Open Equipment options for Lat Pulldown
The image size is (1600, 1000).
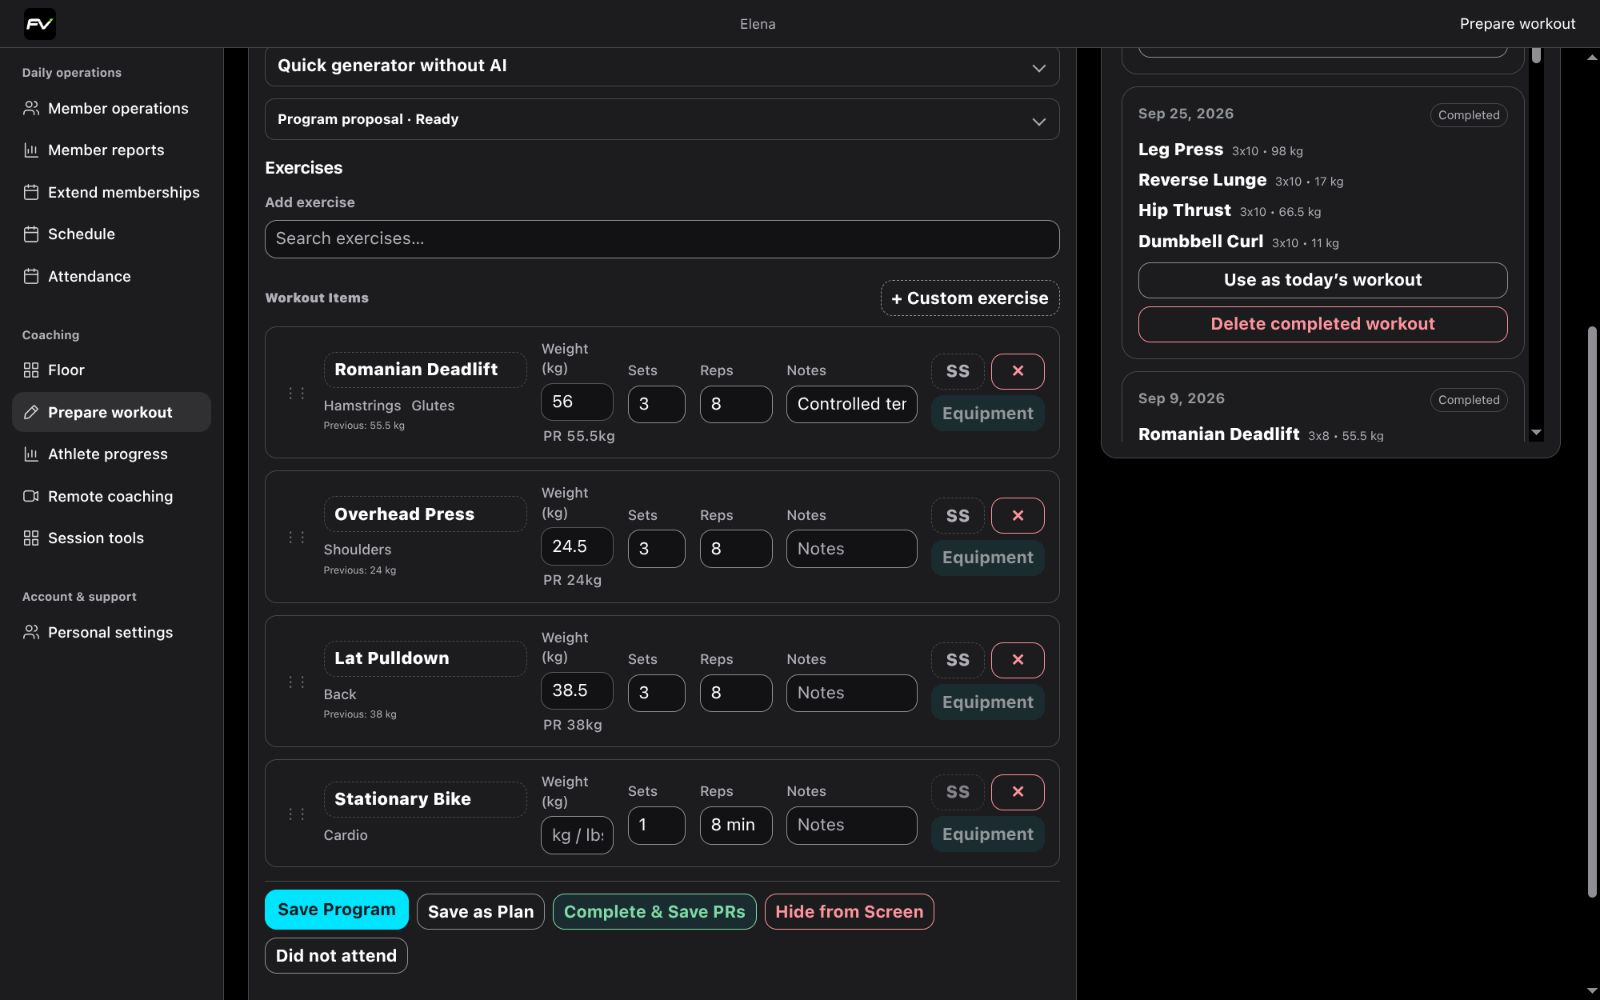pyautogui.click(x=988, y=702)
